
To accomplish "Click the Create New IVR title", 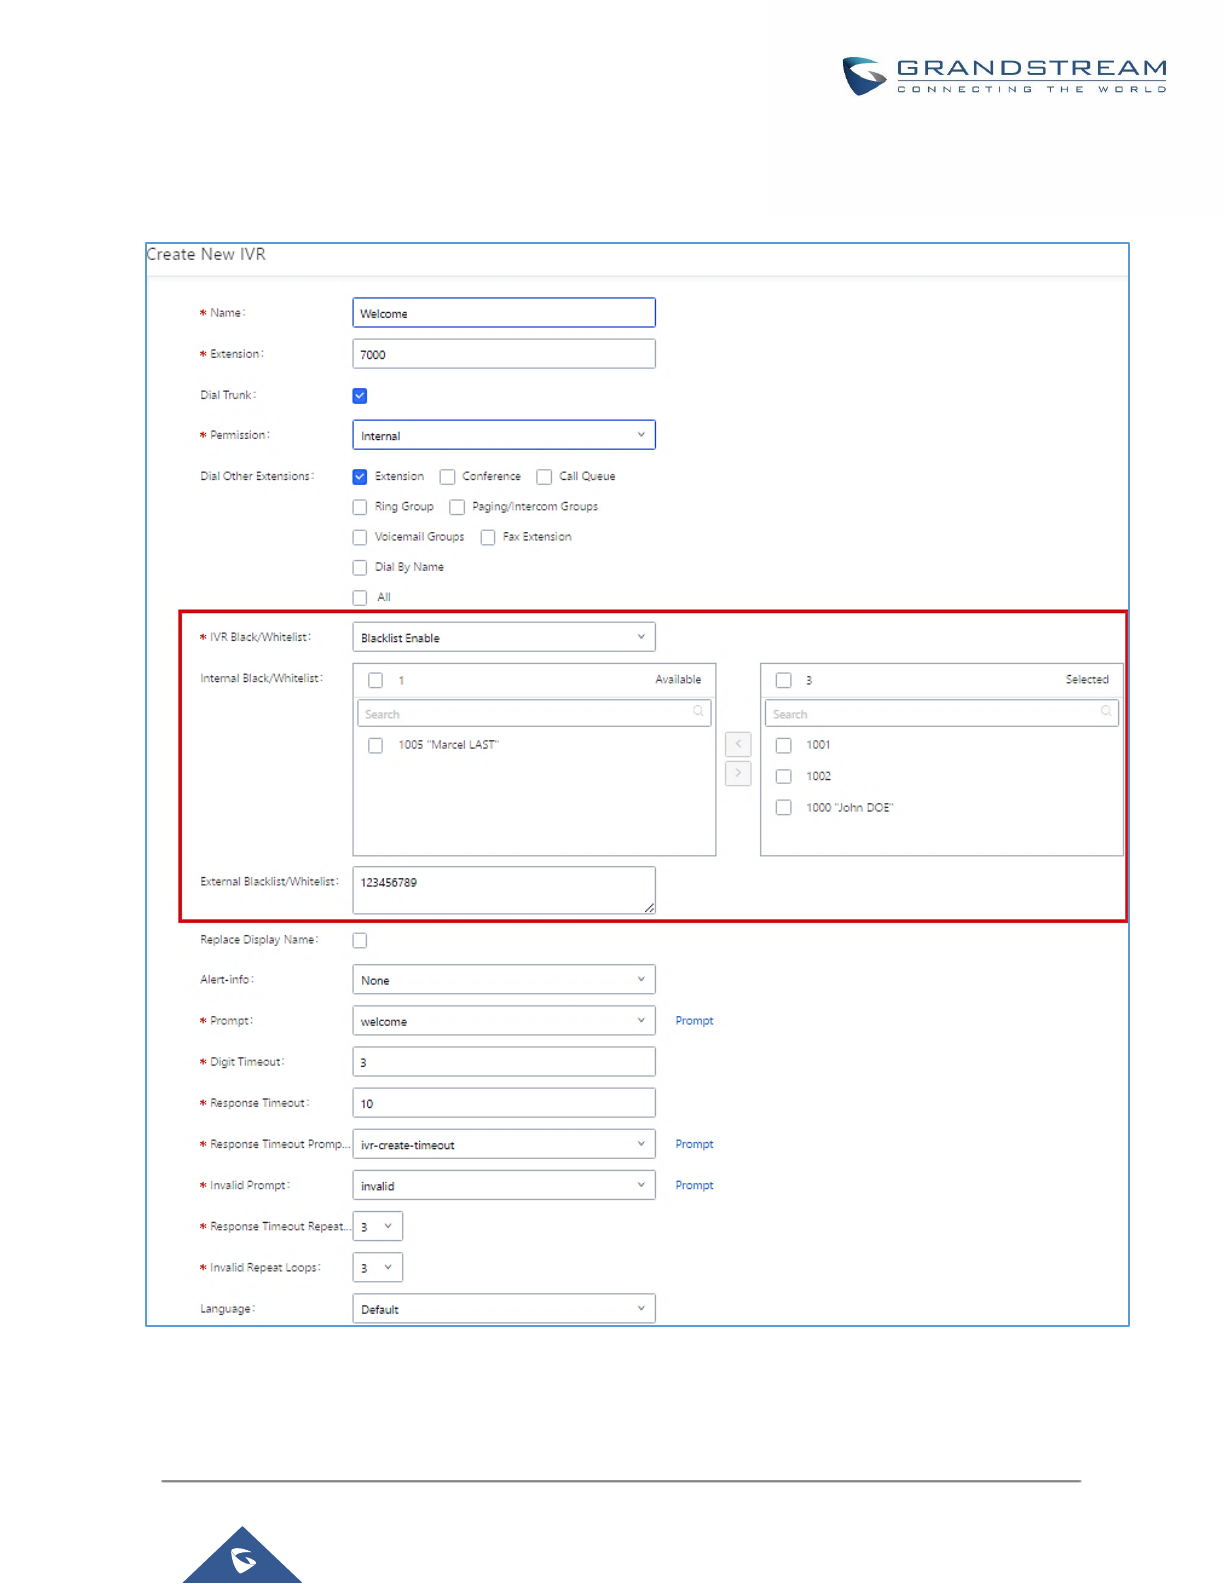I will 206,254.
